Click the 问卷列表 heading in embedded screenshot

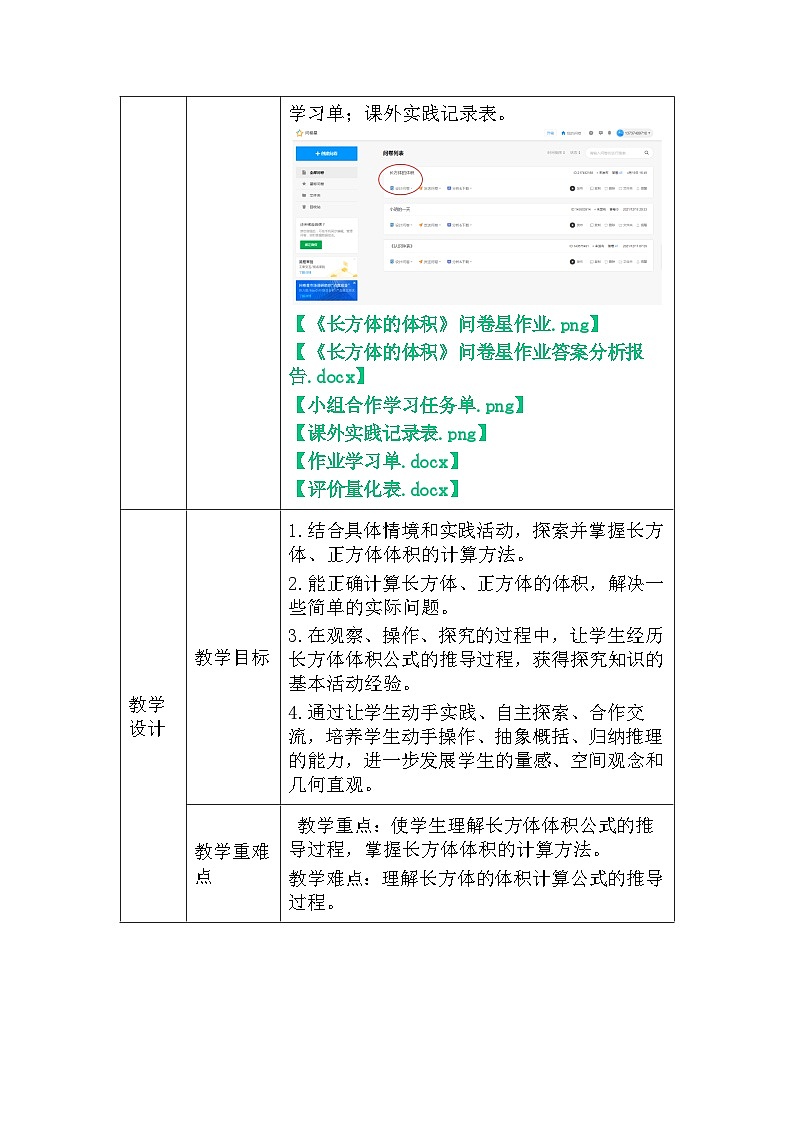[393, 153]
